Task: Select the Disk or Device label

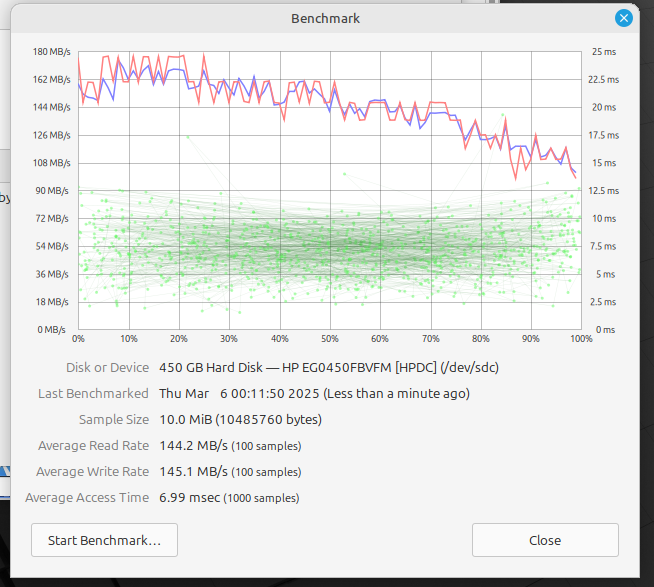Action: pyautogui.click(x=107, y=367)
